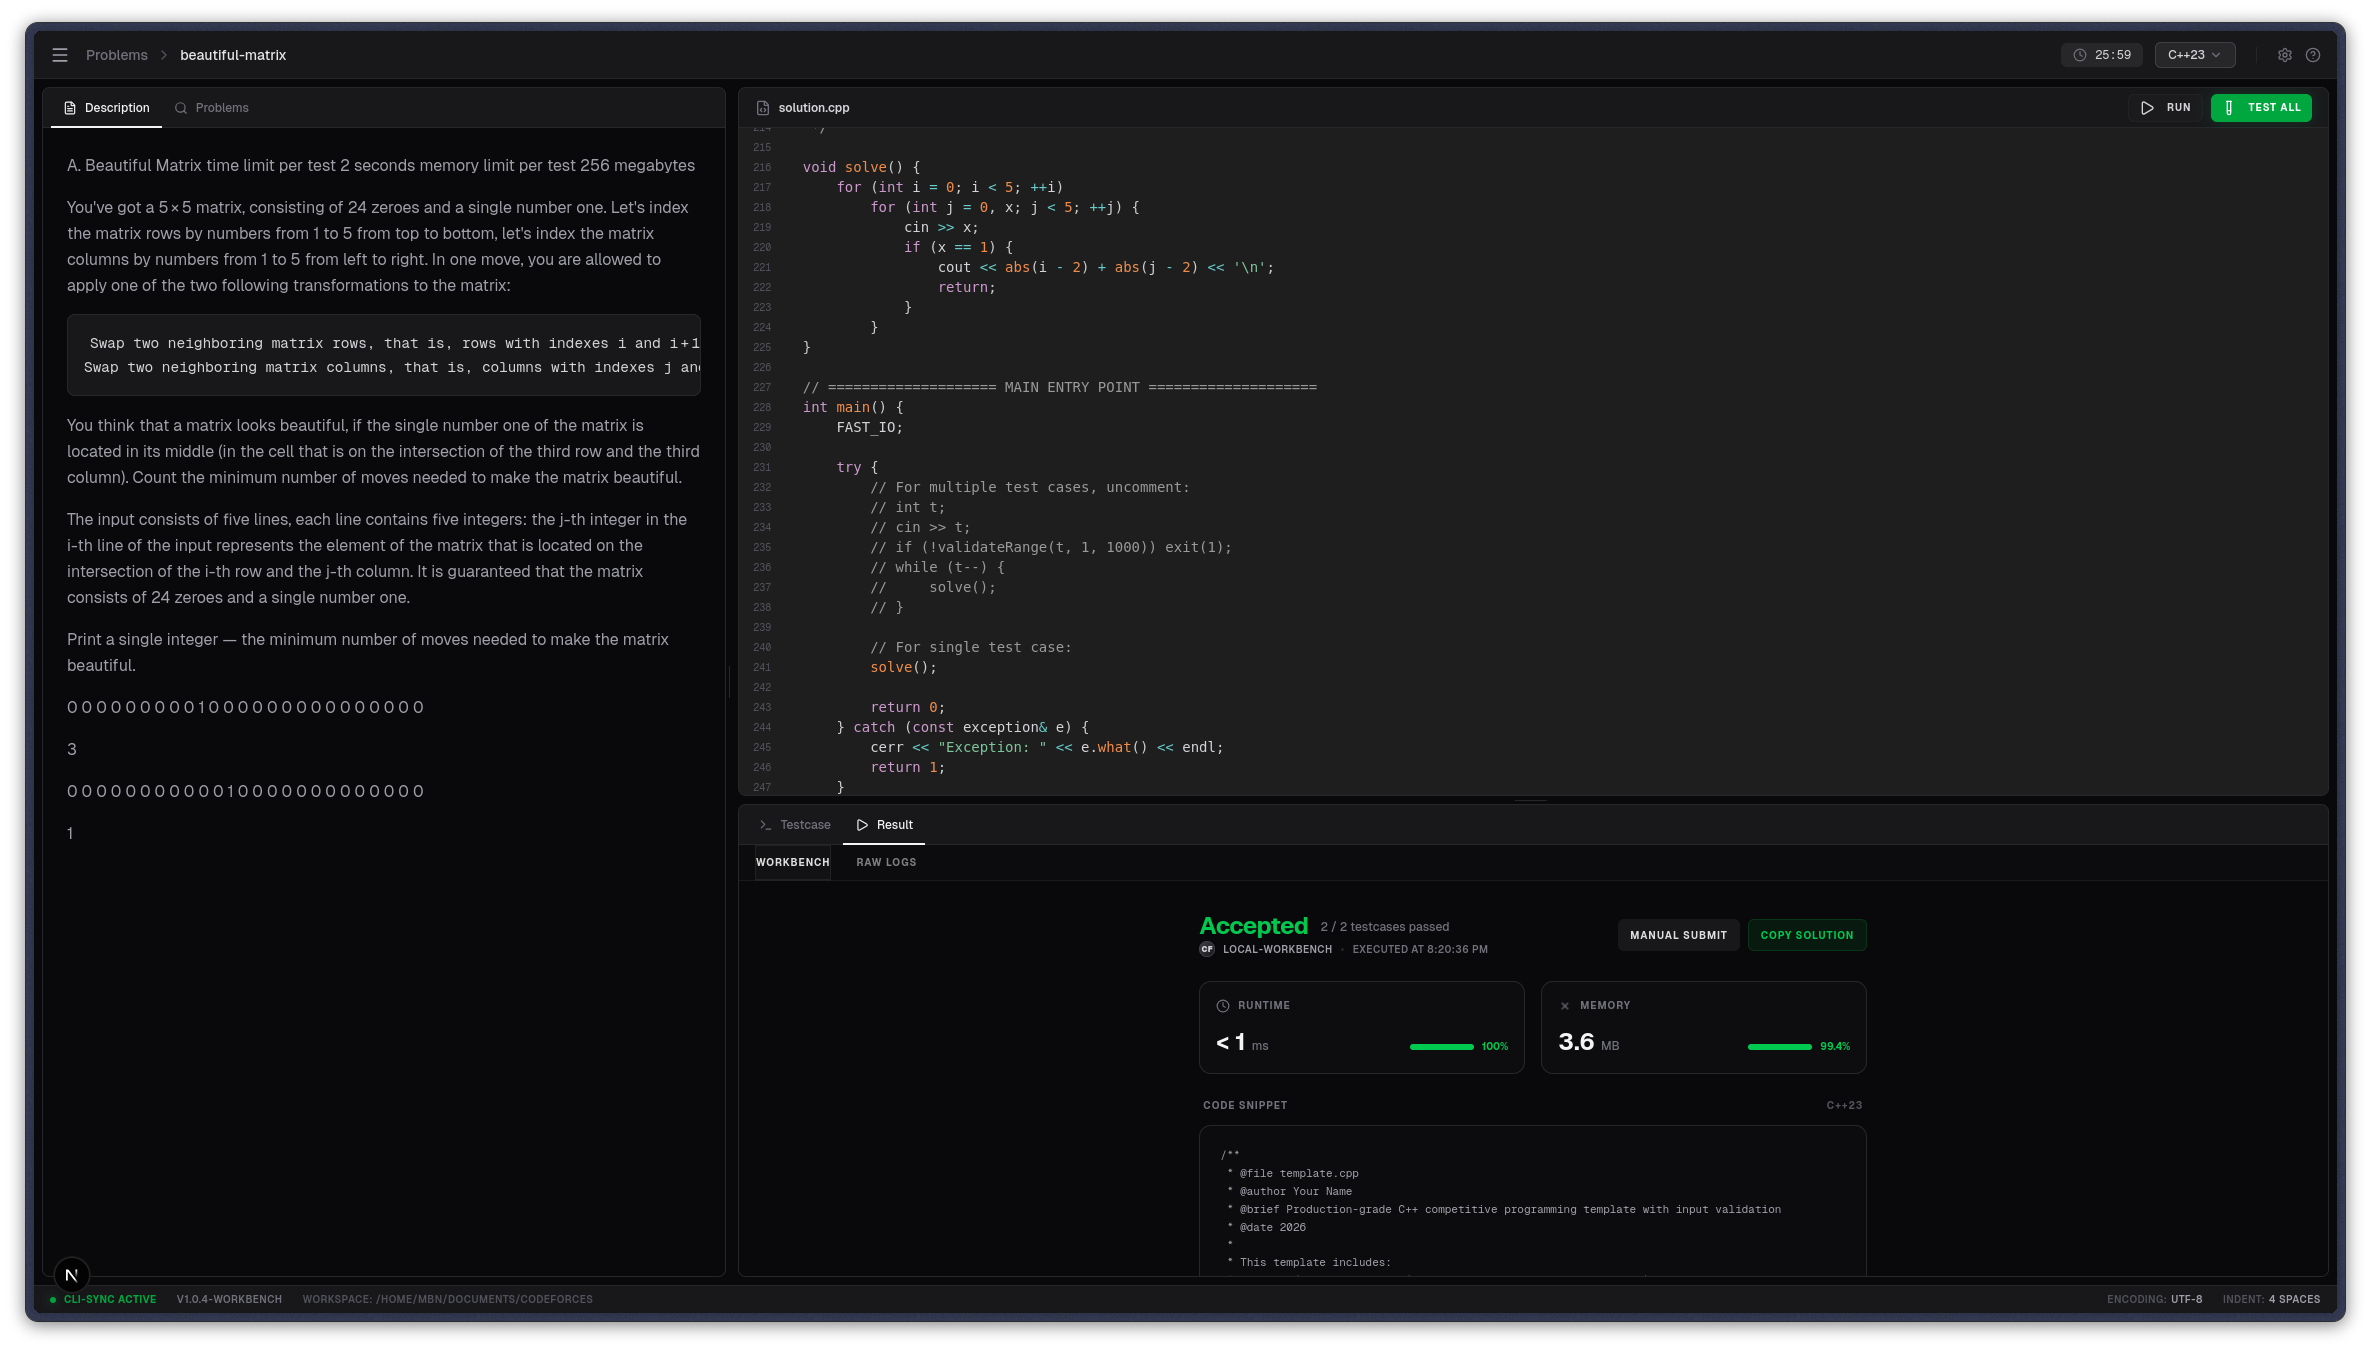Image resolution: width=2371 pixels, height=1350 pixels.
Task: Click the terminal icon on Testcase tab
Action: pos(765,825)
